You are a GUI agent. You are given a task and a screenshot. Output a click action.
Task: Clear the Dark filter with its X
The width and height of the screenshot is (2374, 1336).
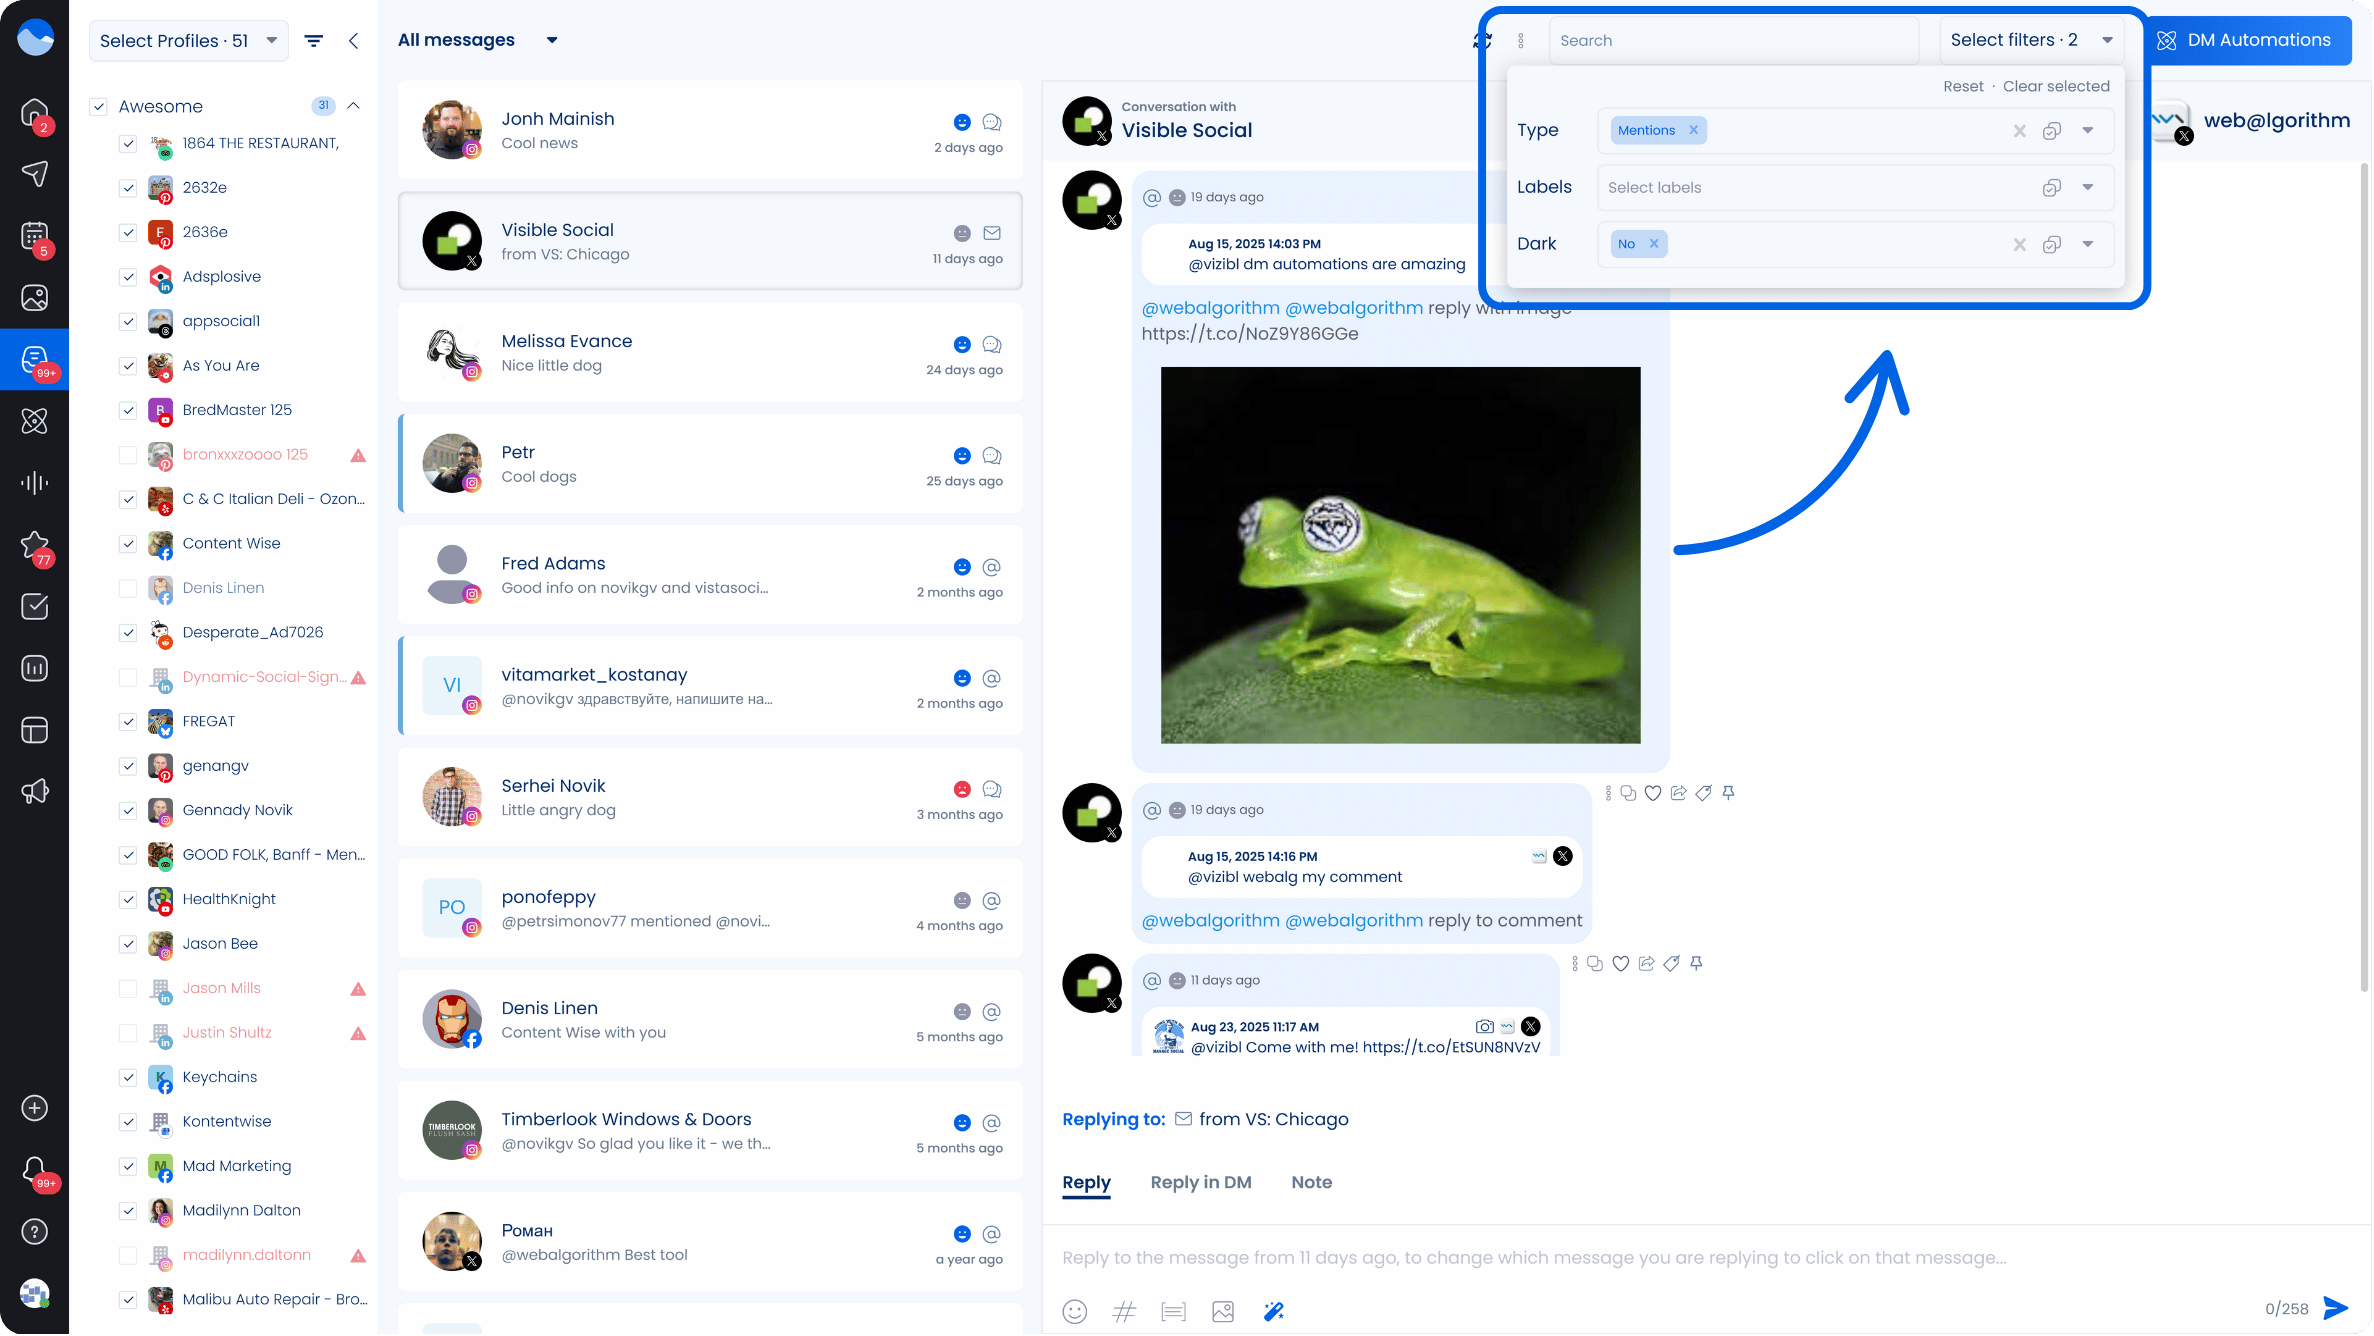[2021, 245]
